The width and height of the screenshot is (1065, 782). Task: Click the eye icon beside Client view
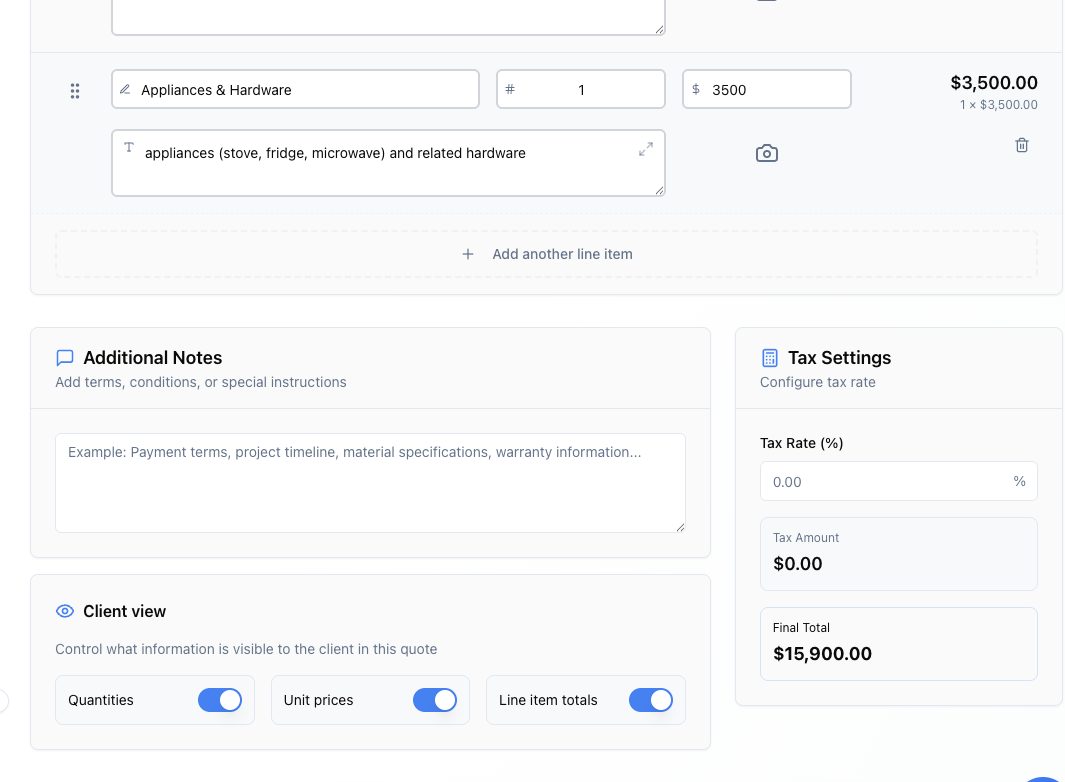click(65, 611)
